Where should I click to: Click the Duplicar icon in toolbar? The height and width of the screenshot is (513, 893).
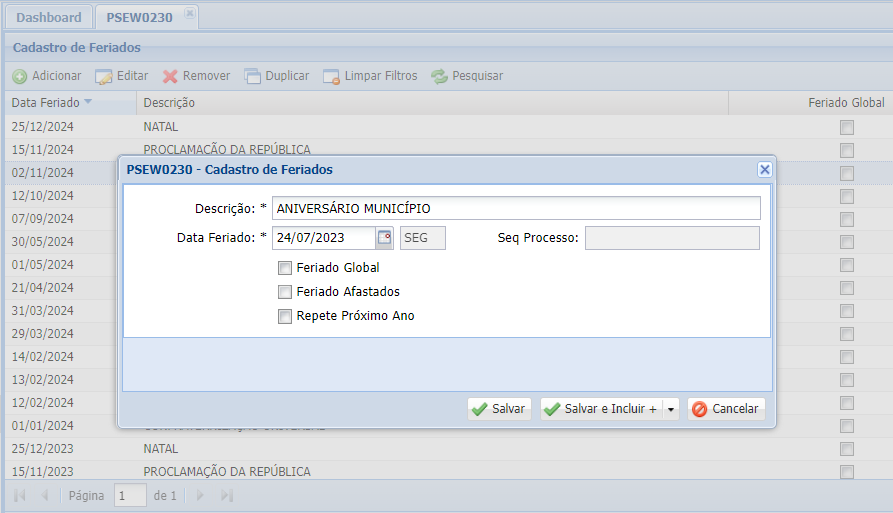click(x=253, y=76)
